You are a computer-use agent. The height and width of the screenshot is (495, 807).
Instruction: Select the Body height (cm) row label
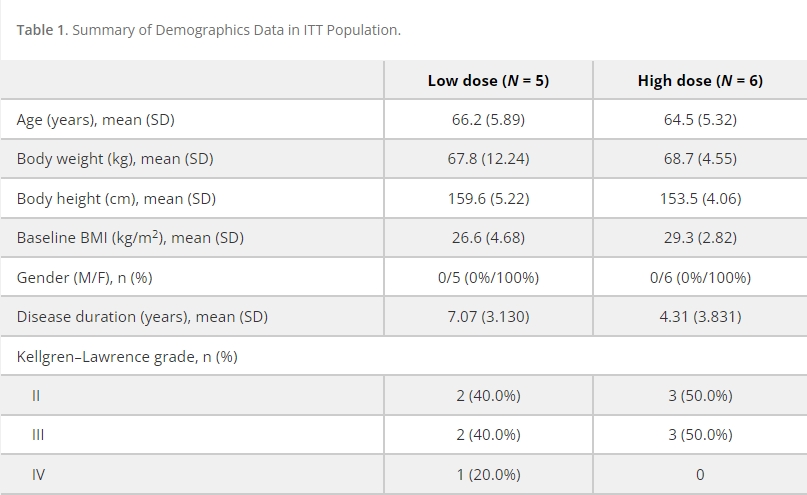(116, 199)
